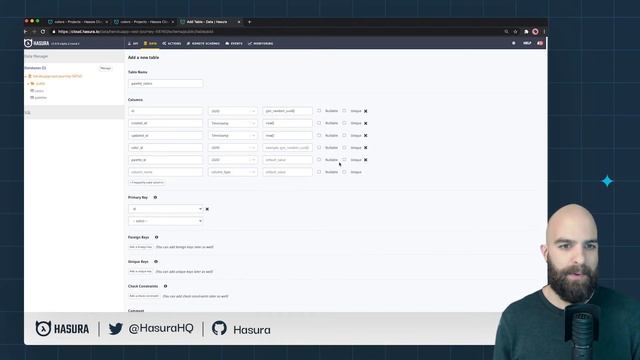Screen dimensions: 640x360
Task: Click the Unique Keys info icon
Action: point(156,262)
